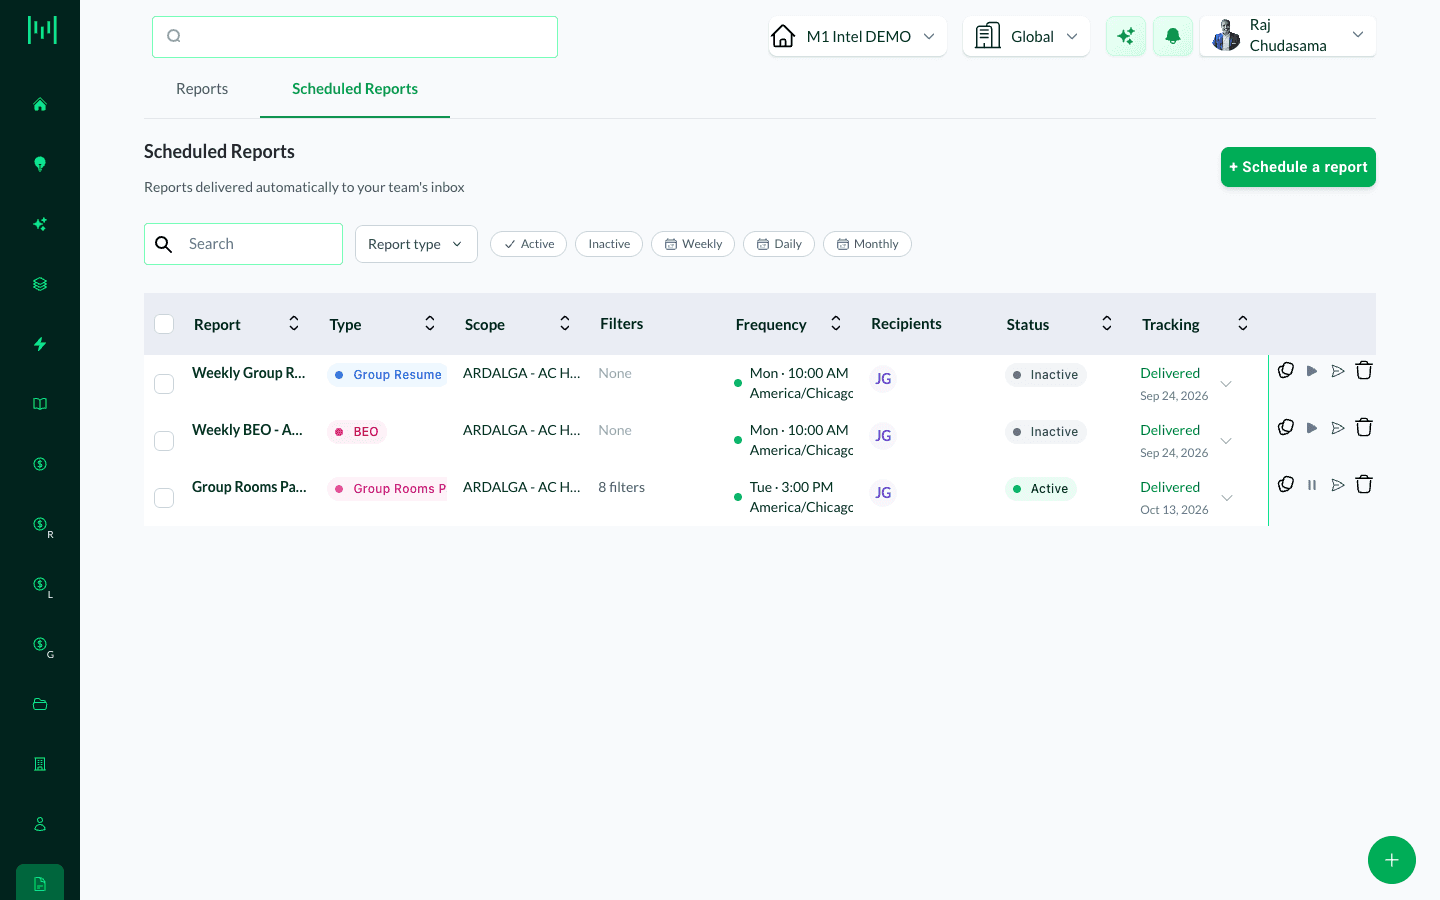
Task: Open the lightbulb insights sidebar item
Action: [x=40, y=164]
